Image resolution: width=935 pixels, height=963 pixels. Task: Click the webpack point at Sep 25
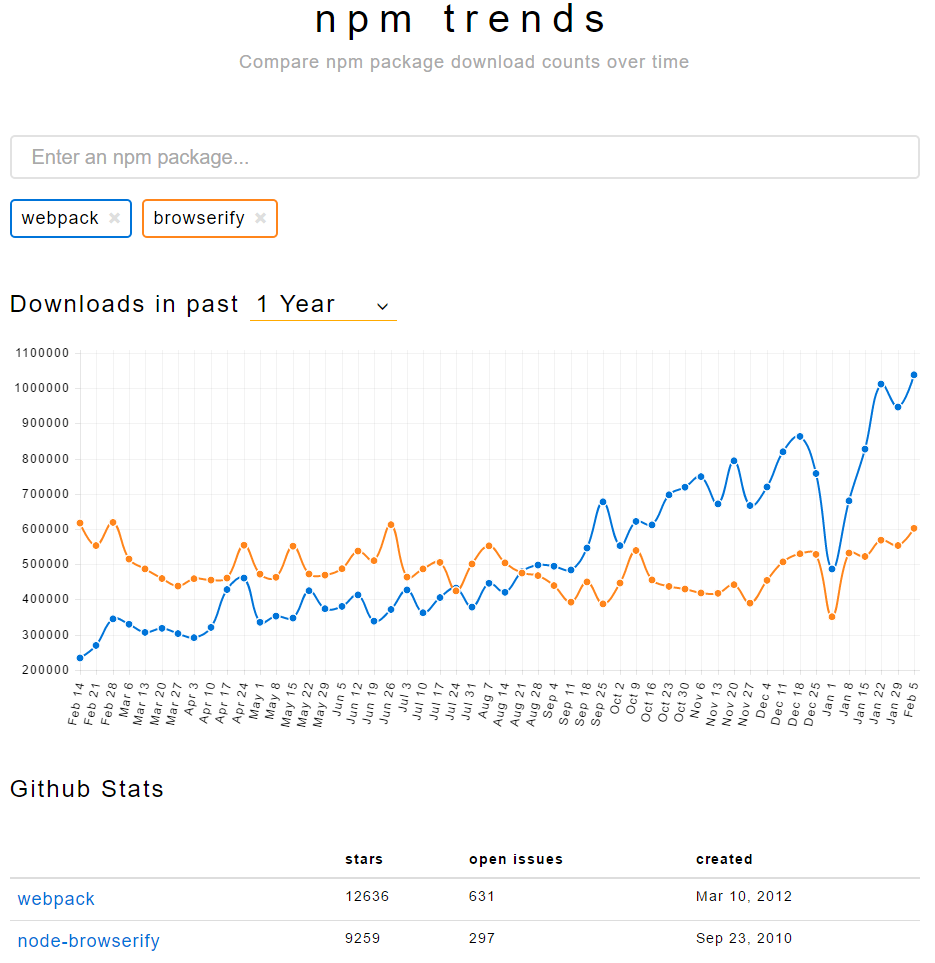(603, 502)
